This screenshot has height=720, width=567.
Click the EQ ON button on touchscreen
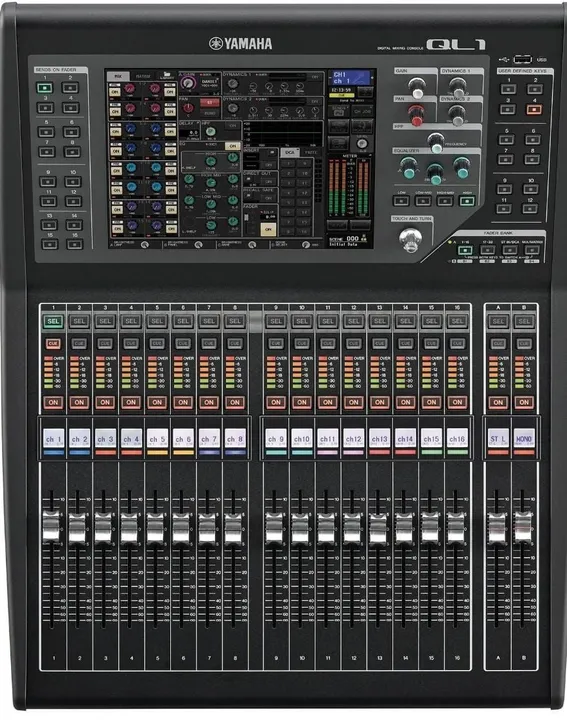point(233,146)
